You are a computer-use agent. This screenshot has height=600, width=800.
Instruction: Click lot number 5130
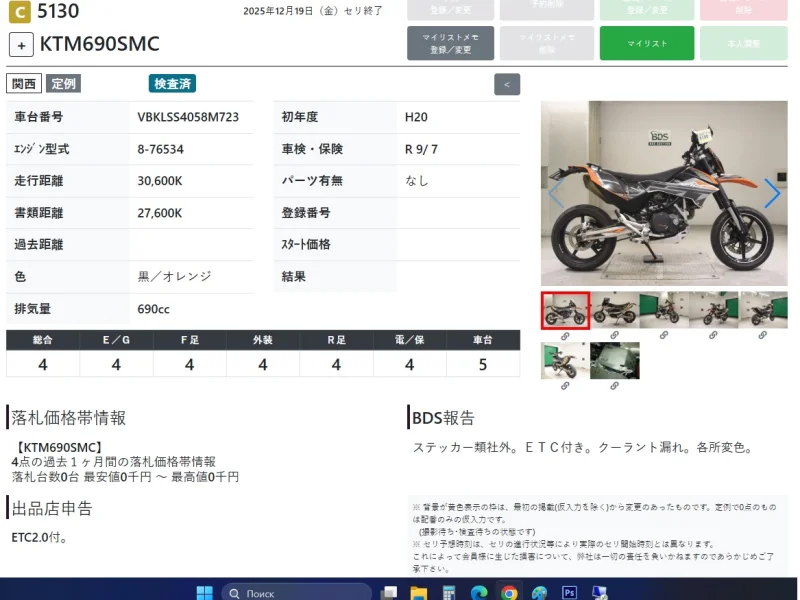coord(58,11)
